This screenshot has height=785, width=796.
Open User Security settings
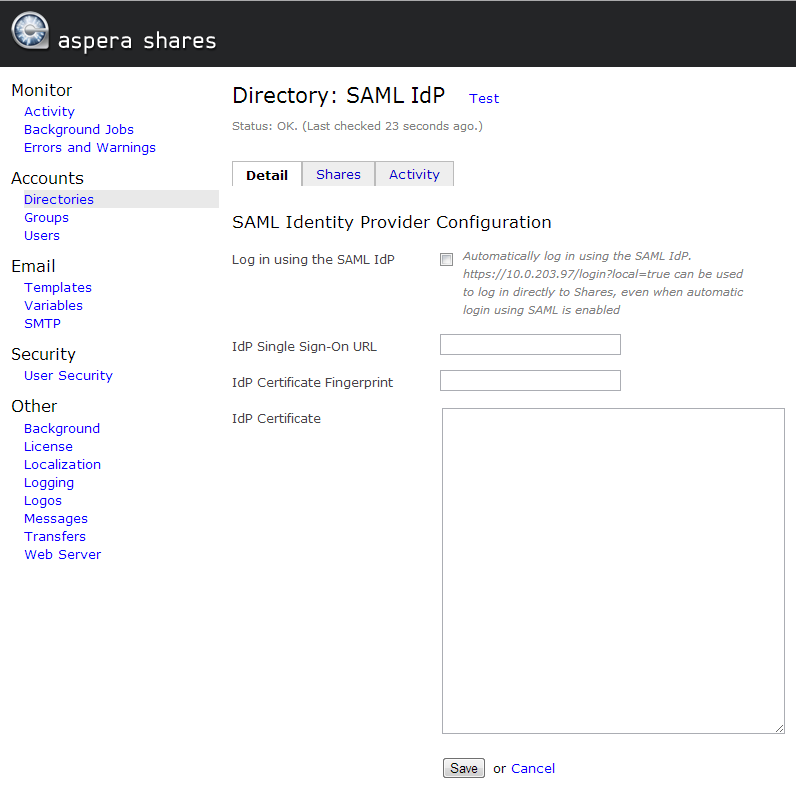[68, 375]
